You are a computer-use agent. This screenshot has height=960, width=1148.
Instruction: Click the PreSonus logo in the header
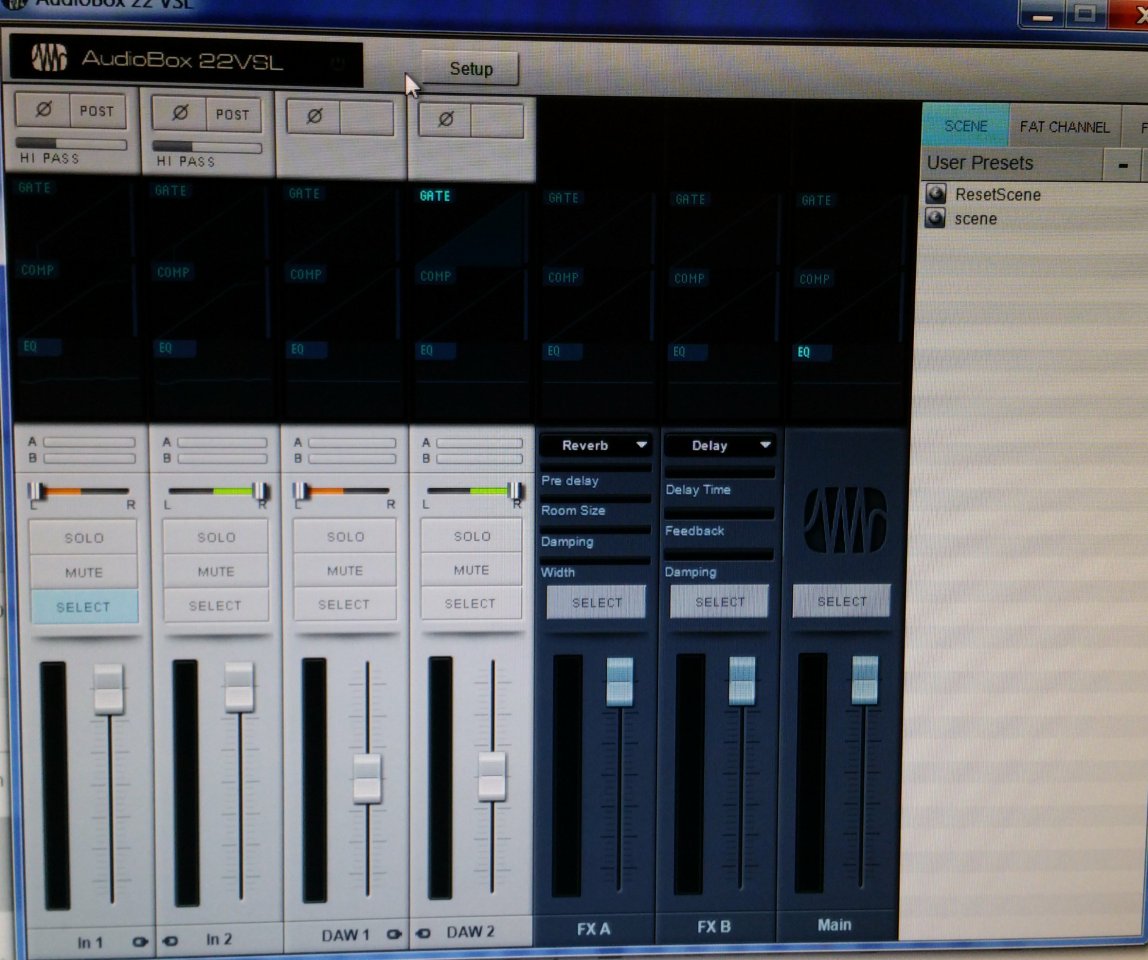click(x=49, y=58)
